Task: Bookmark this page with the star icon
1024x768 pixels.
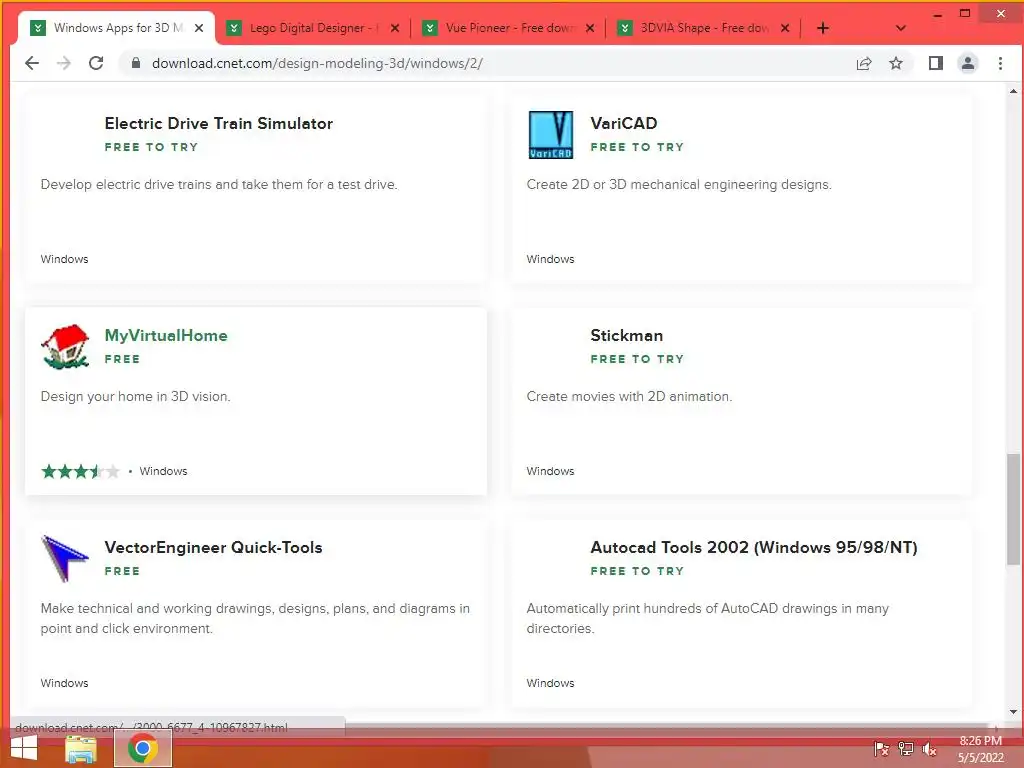Action: pos(896,63)
